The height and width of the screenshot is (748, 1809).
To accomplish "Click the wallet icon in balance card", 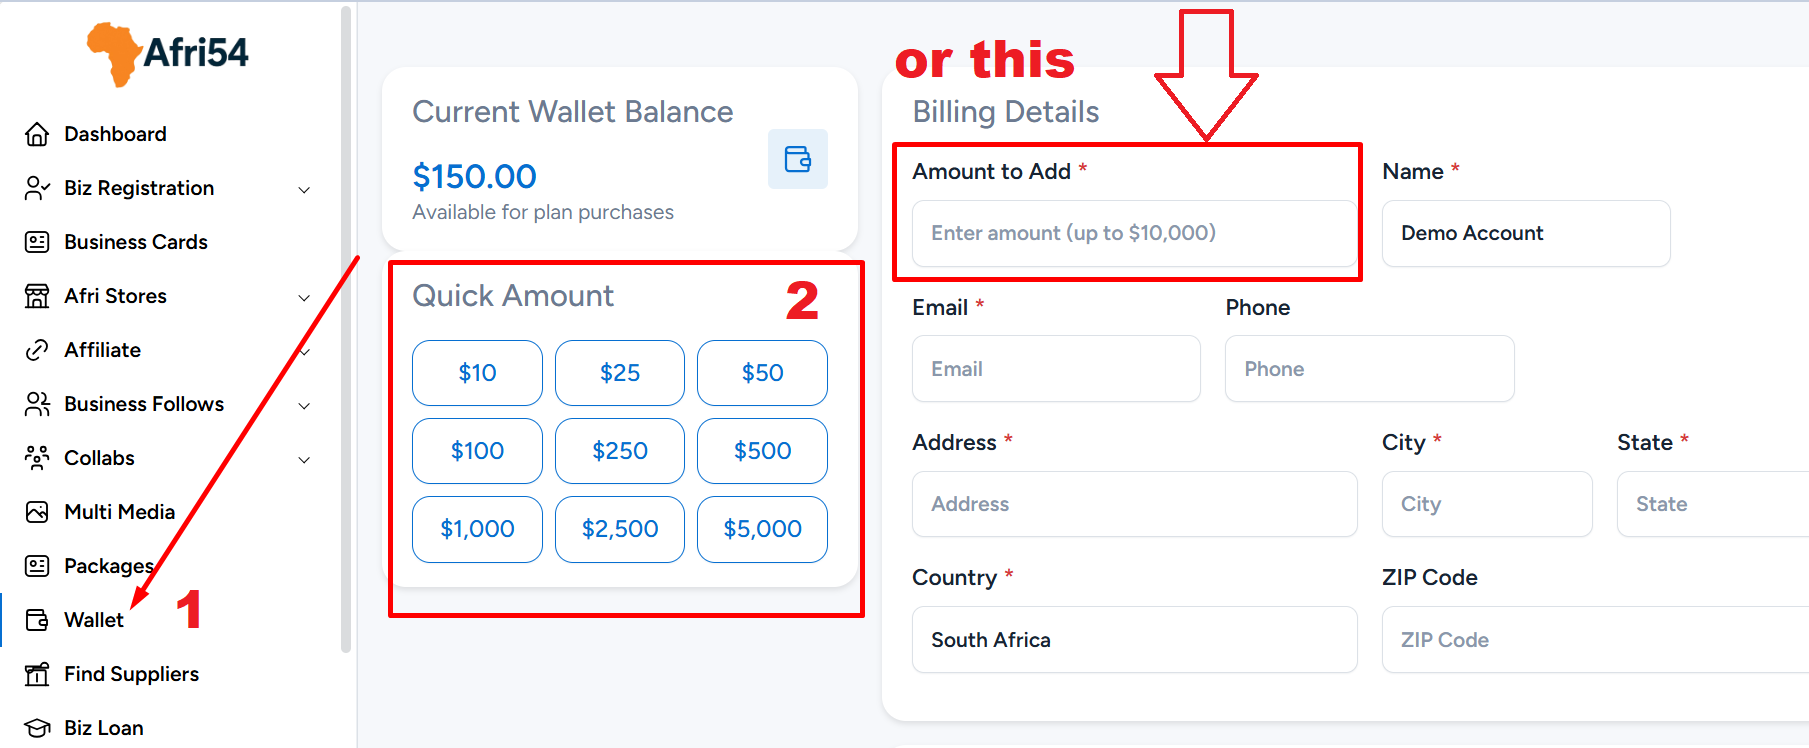I will pyautogui.click(x=797, y=159).
